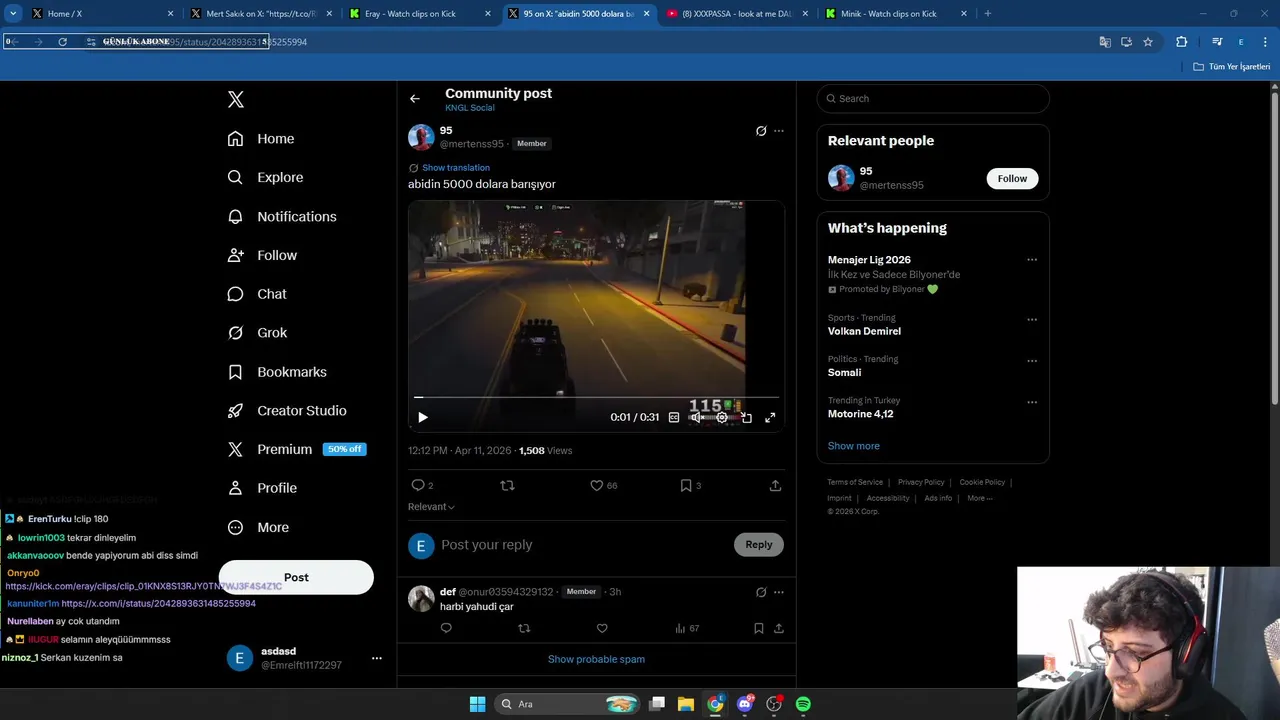The image size is (1280, 720).
Task: Click the white Post button
Action: pos(296,577)
